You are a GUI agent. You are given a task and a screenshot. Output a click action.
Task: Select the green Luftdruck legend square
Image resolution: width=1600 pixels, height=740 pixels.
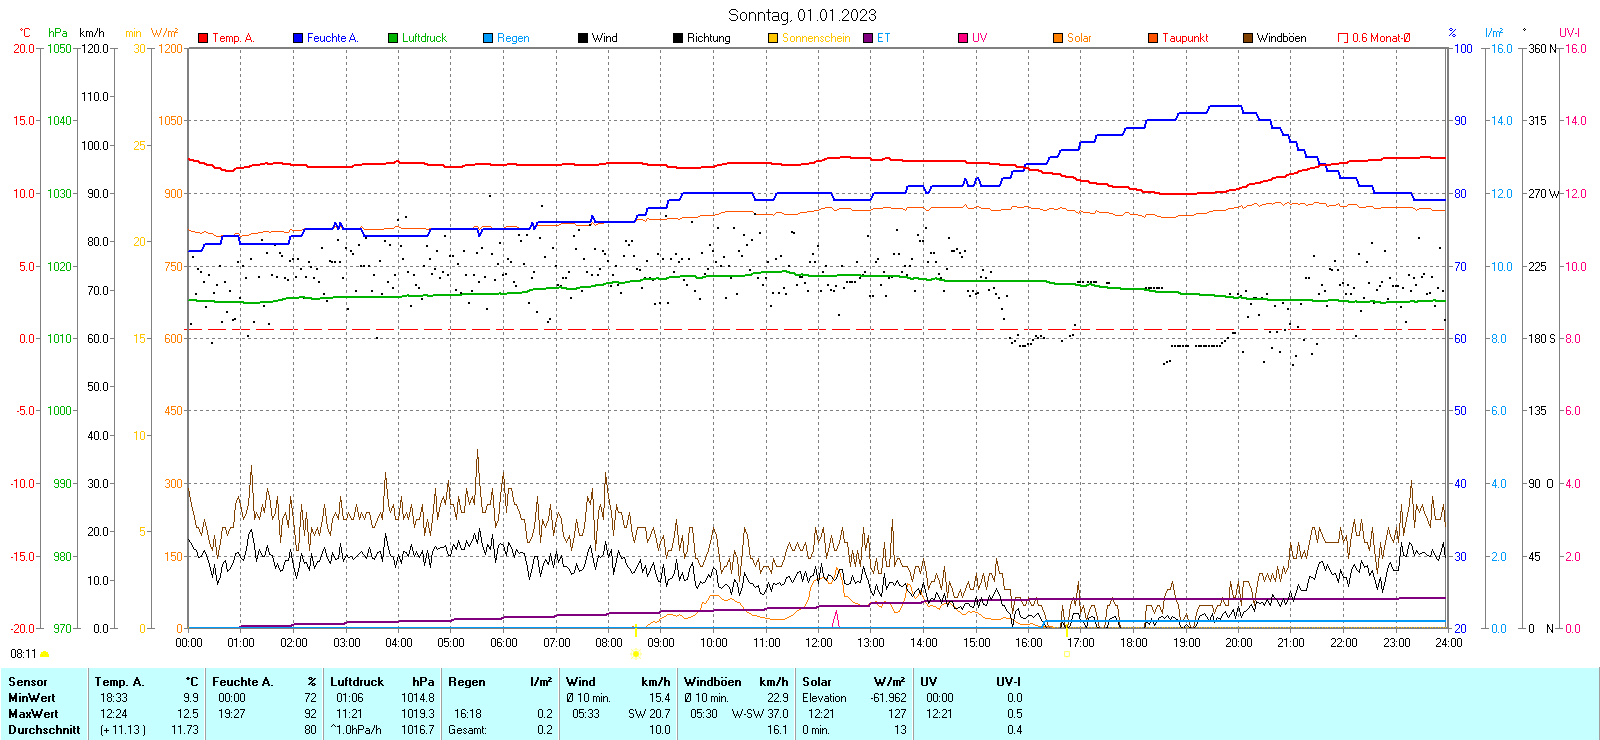pyautogui.click(x=393, y=38)
